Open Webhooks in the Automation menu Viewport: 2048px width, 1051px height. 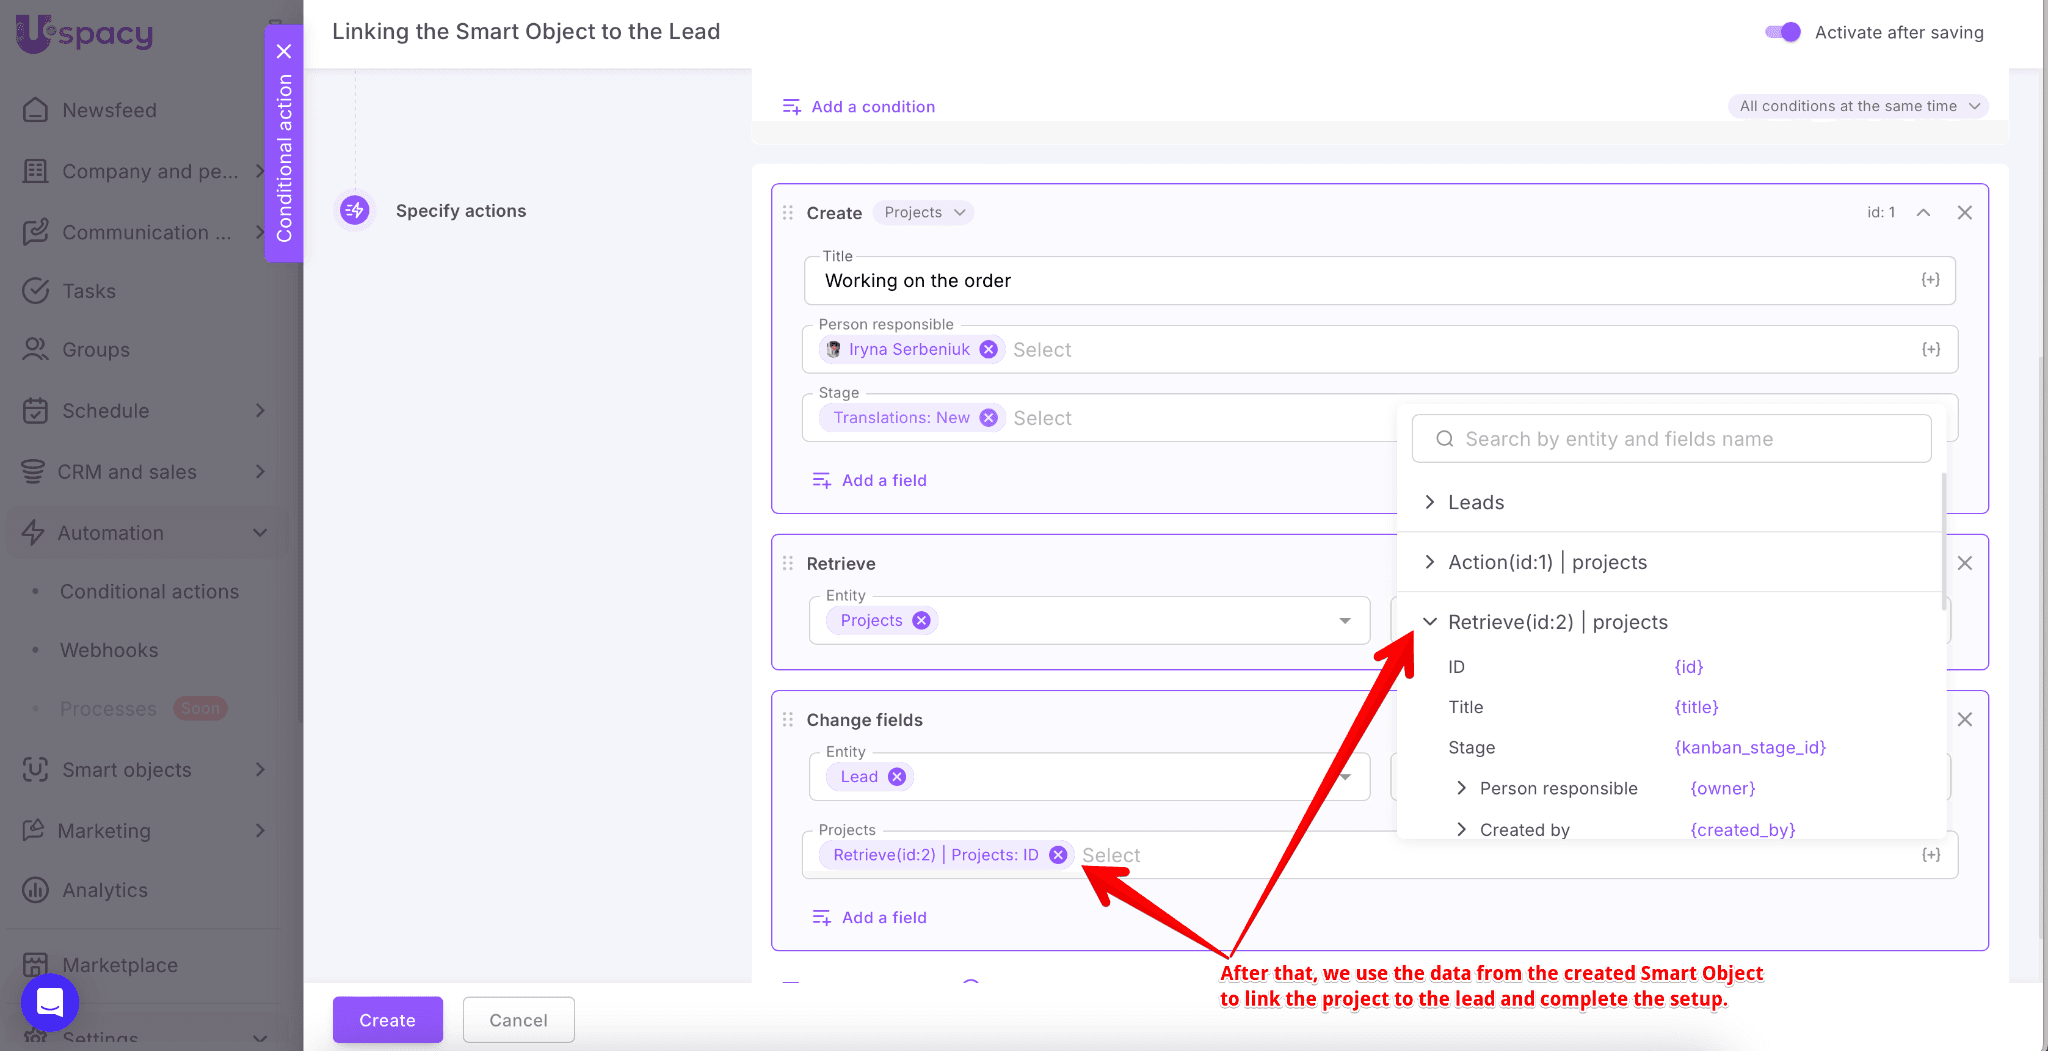(109, 650)
